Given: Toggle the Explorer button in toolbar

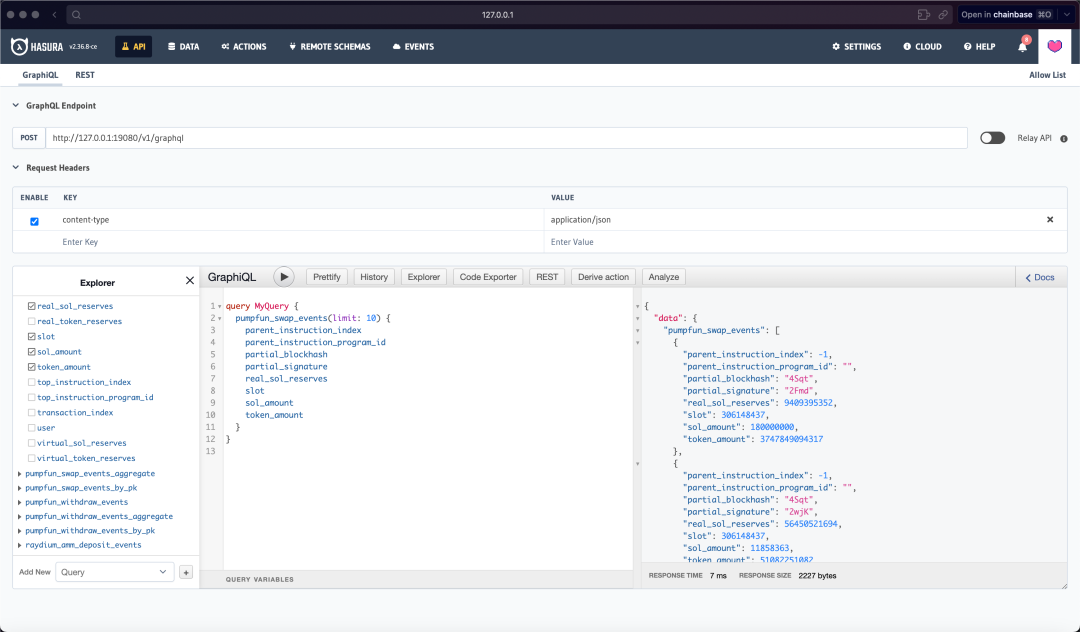Looking at the screenshot, I should coord(424,277).
